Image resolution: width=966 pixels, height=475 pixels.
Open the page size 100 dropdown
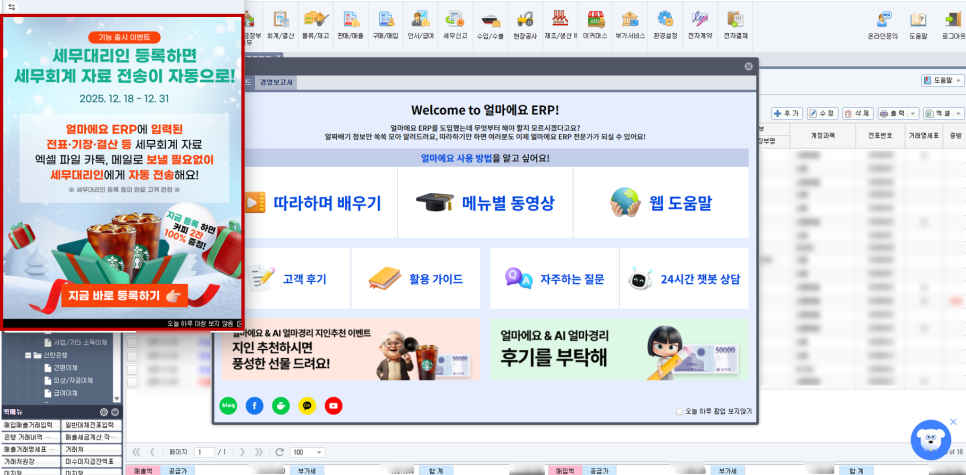(x=307, y=452)
